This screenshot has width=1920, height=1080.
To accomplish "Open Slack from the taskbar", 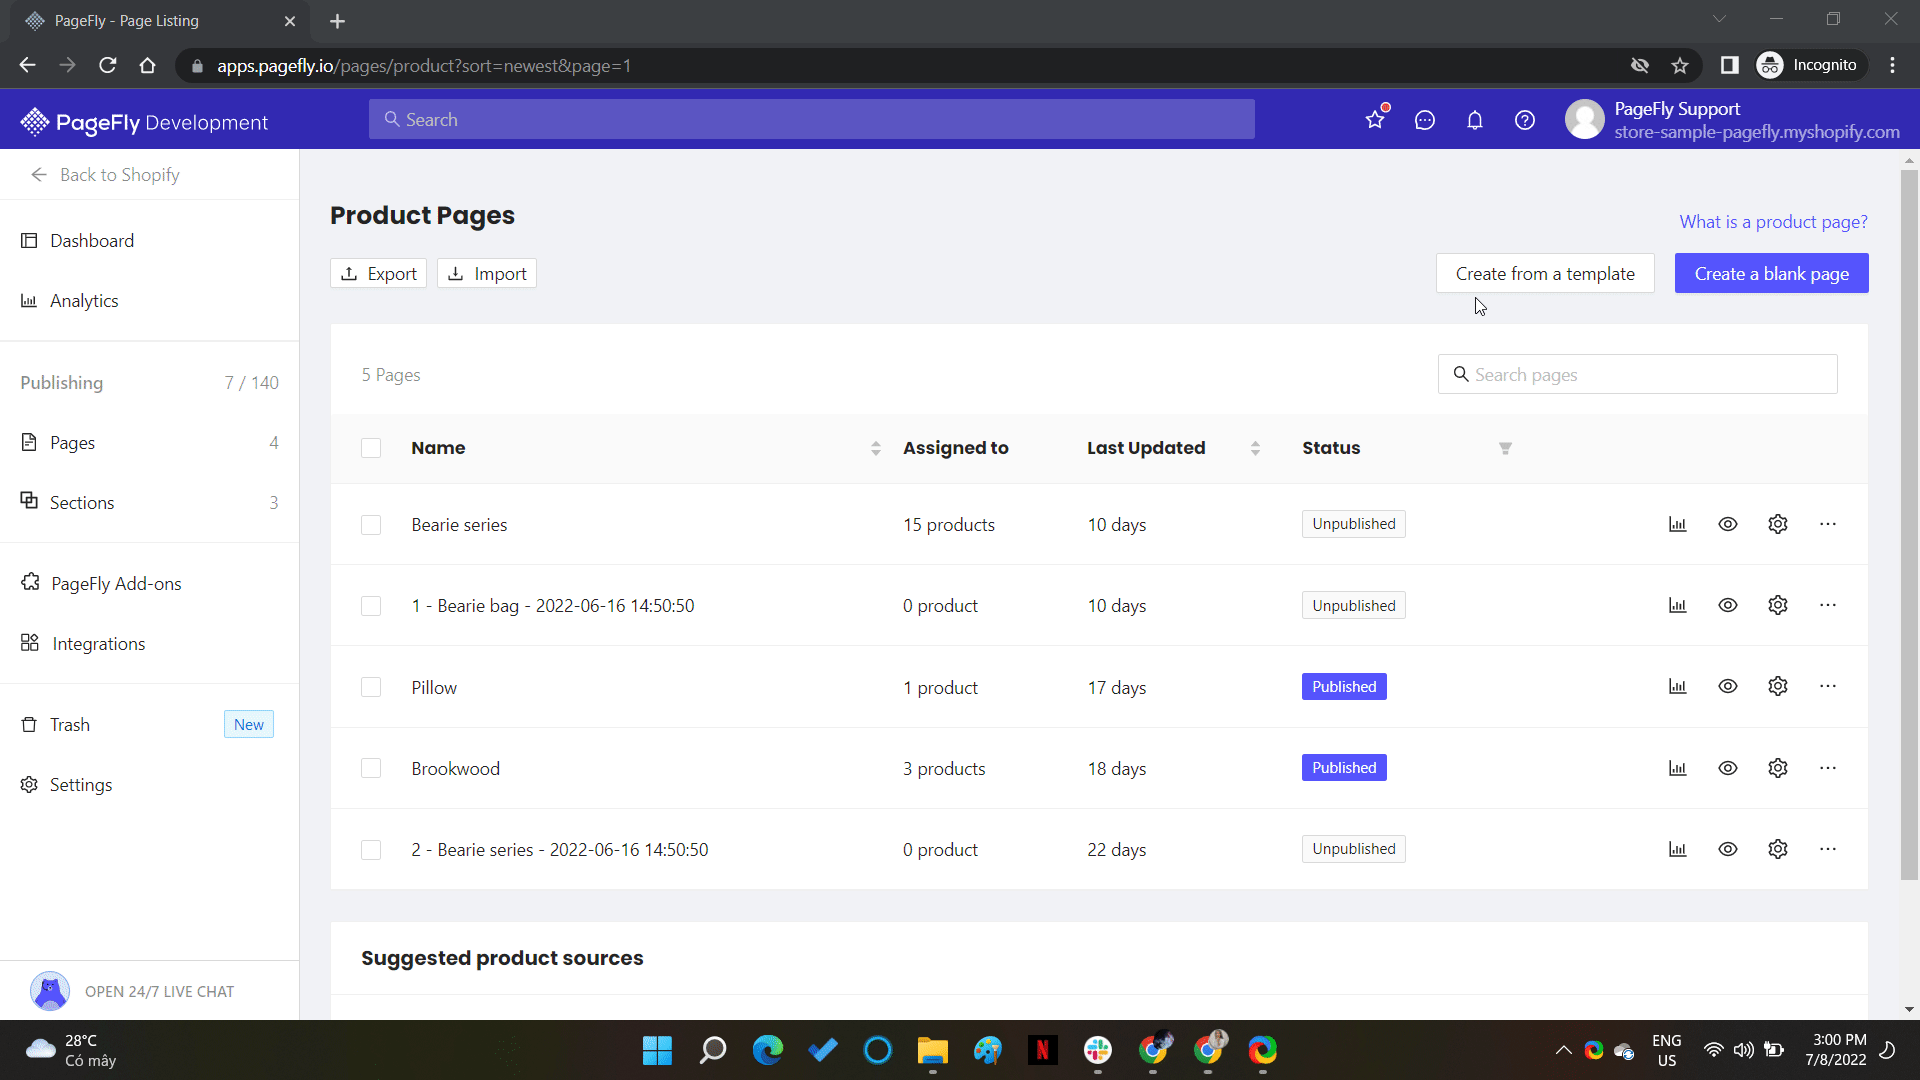I will (x=1098, y=1050).
